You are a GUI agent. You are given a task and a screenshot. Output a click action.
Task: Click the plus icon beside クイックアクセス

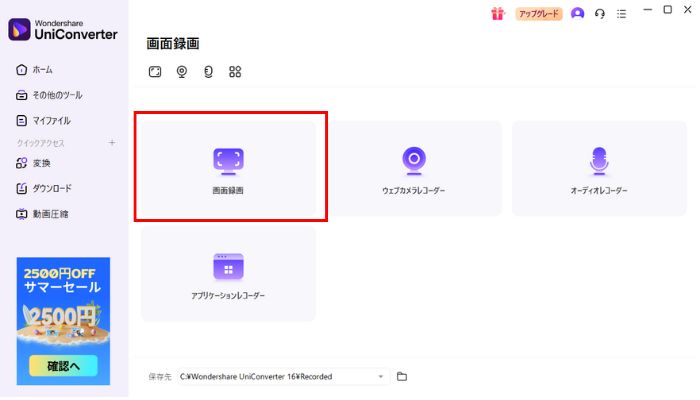click(112, 143)
